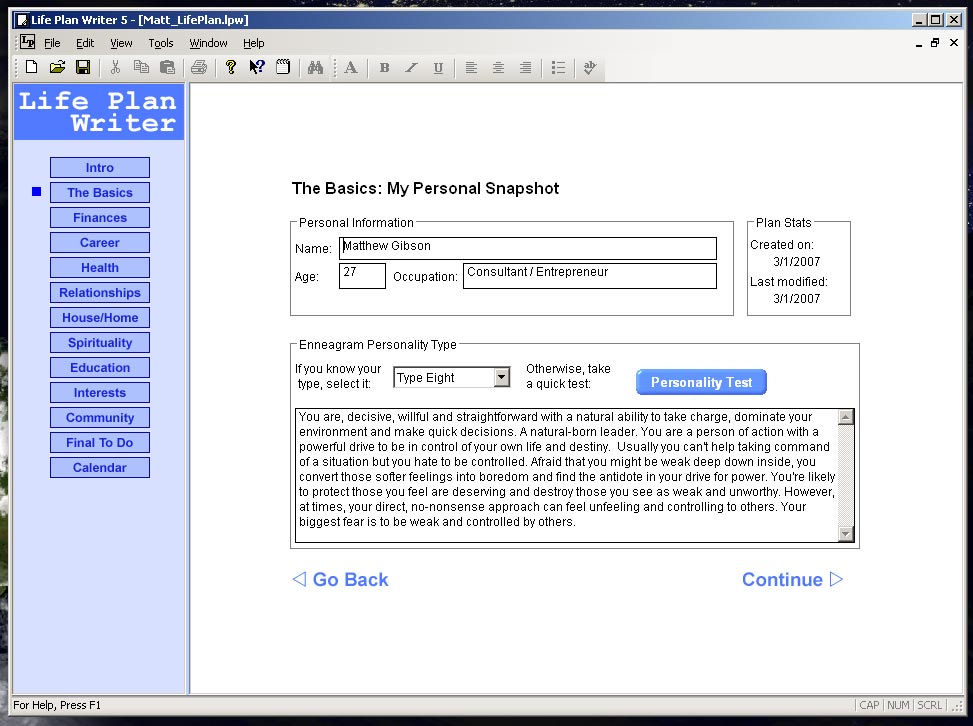Click the 'Last modified:' label in Plan Stats
Screen dimensions: 973x726
point(788,282)
